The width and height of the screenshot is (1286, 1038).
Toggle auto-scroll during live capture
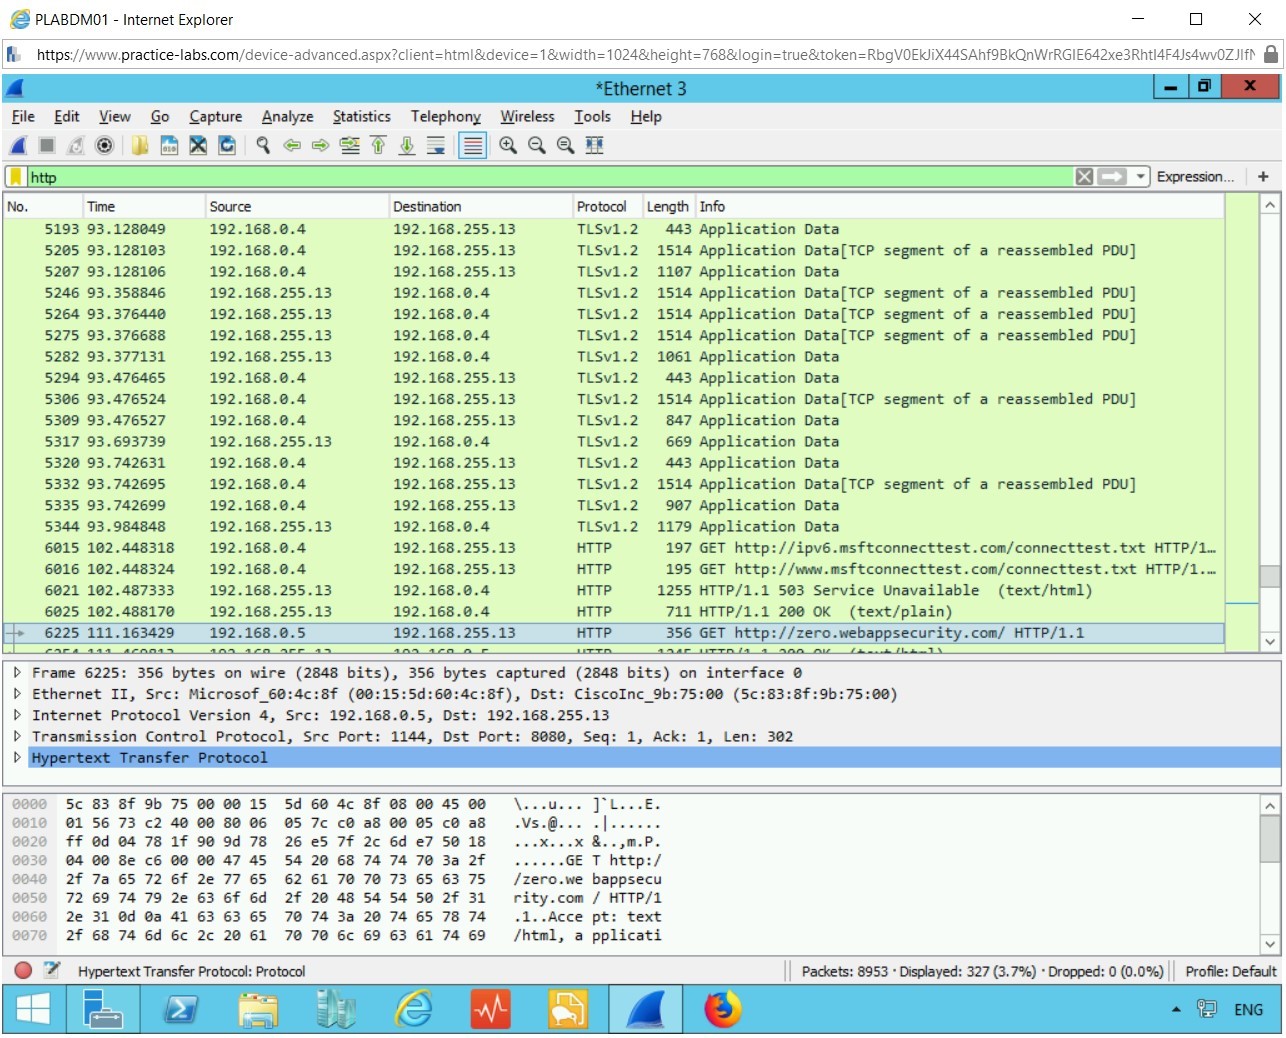(x=436, y=146)
